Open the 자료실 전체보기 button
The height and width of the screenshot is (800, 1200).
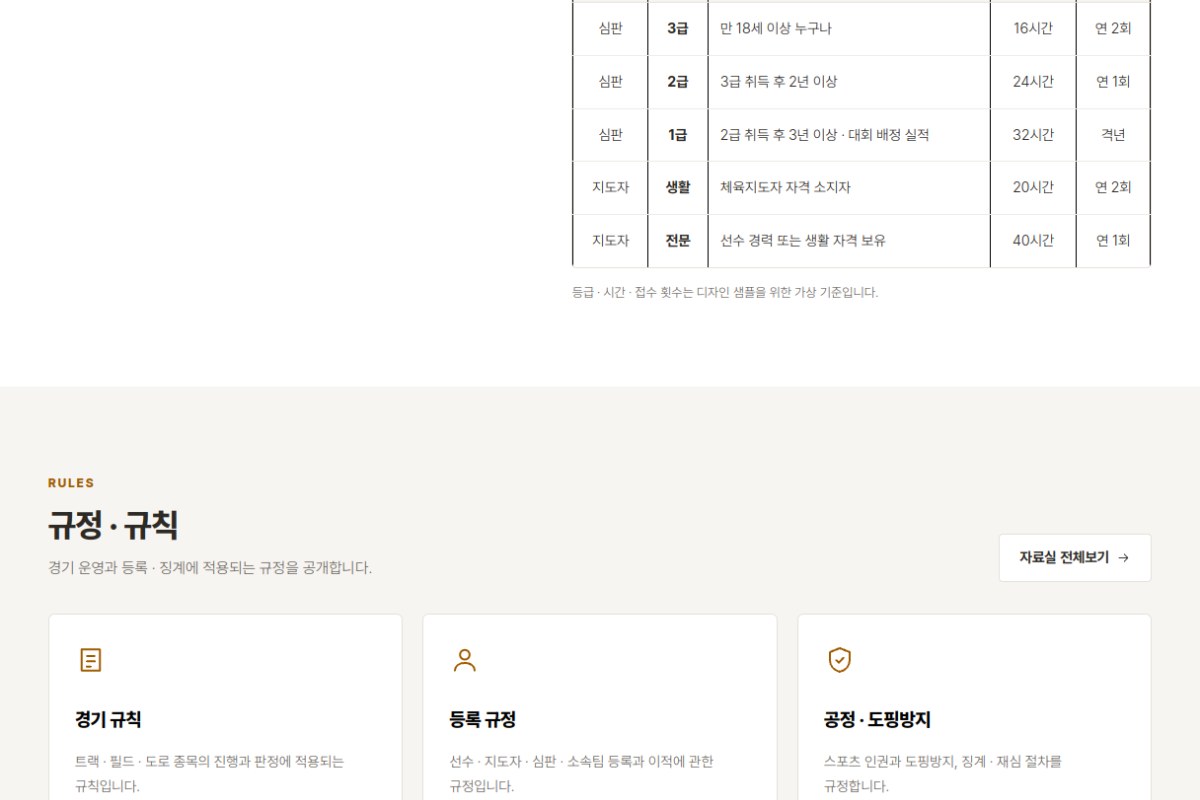pyautogui.click(x=1075, y=558)
